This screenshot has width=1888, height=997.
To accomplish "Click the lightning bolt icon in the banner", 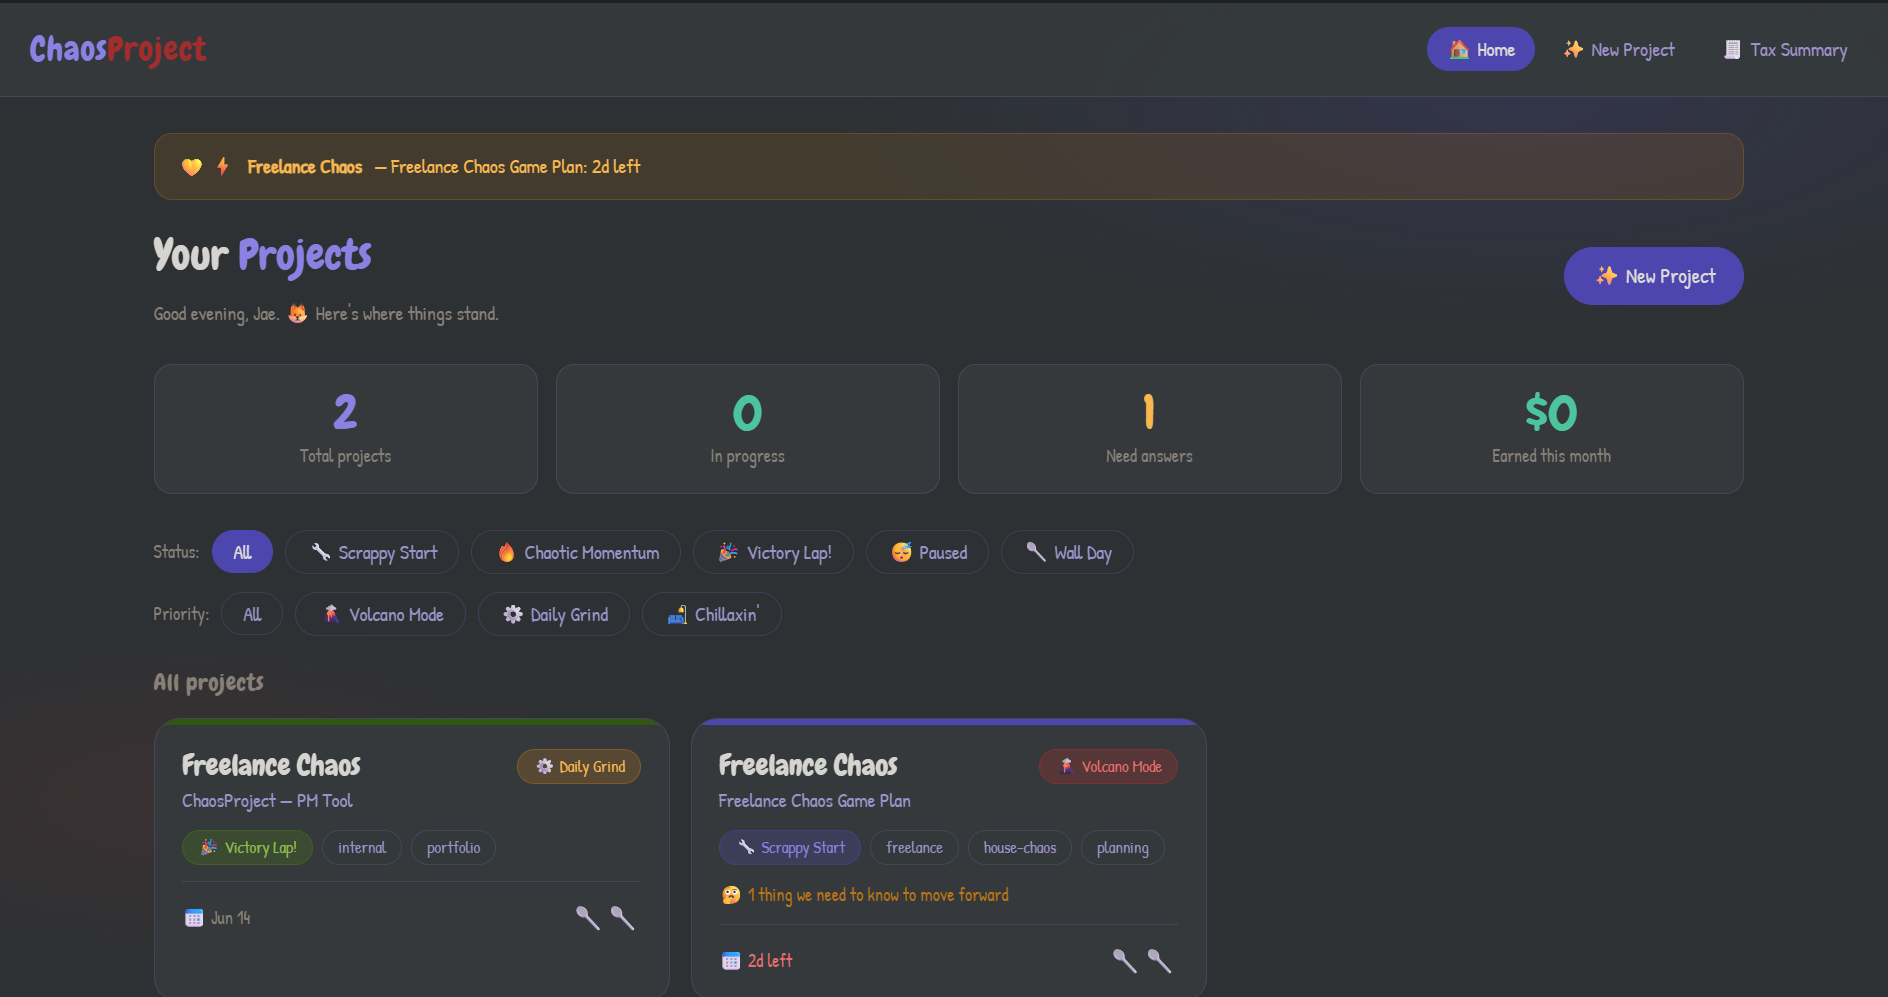I will coord(223,166).
